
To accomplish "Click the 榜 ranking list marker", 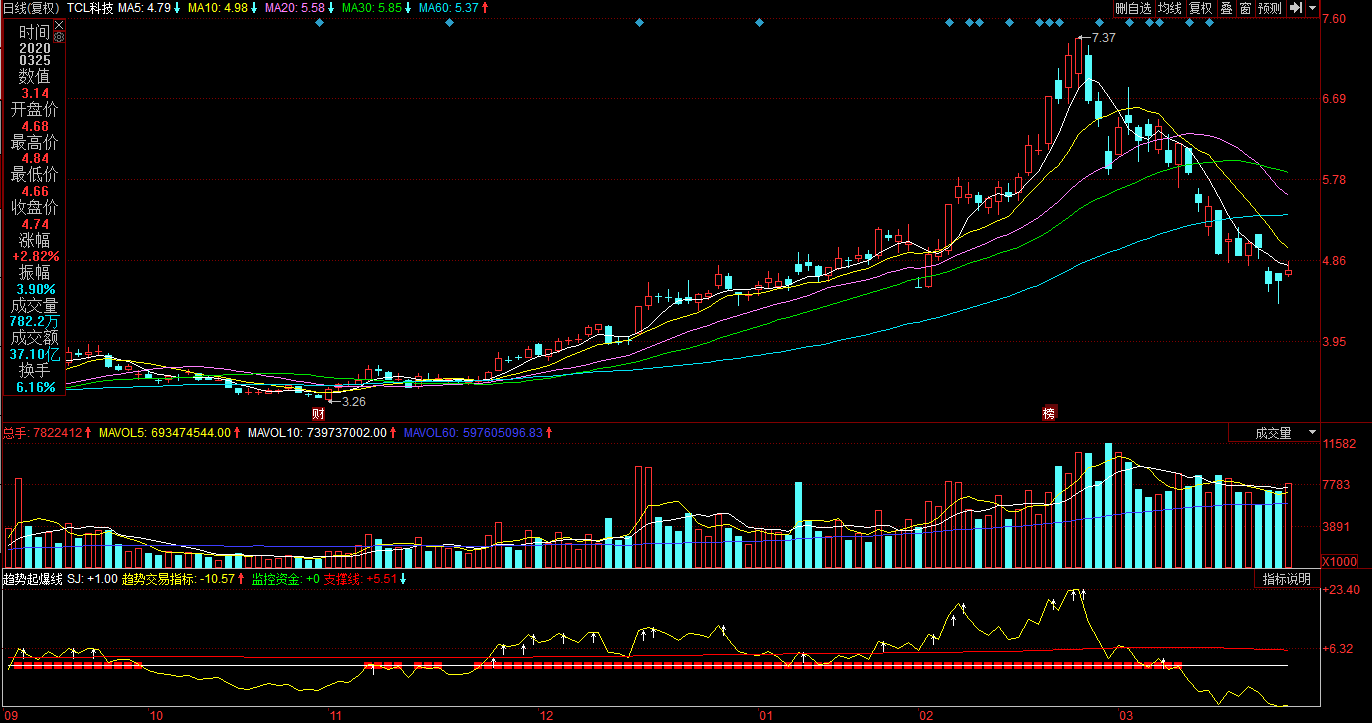I will tap(1049, 413).
